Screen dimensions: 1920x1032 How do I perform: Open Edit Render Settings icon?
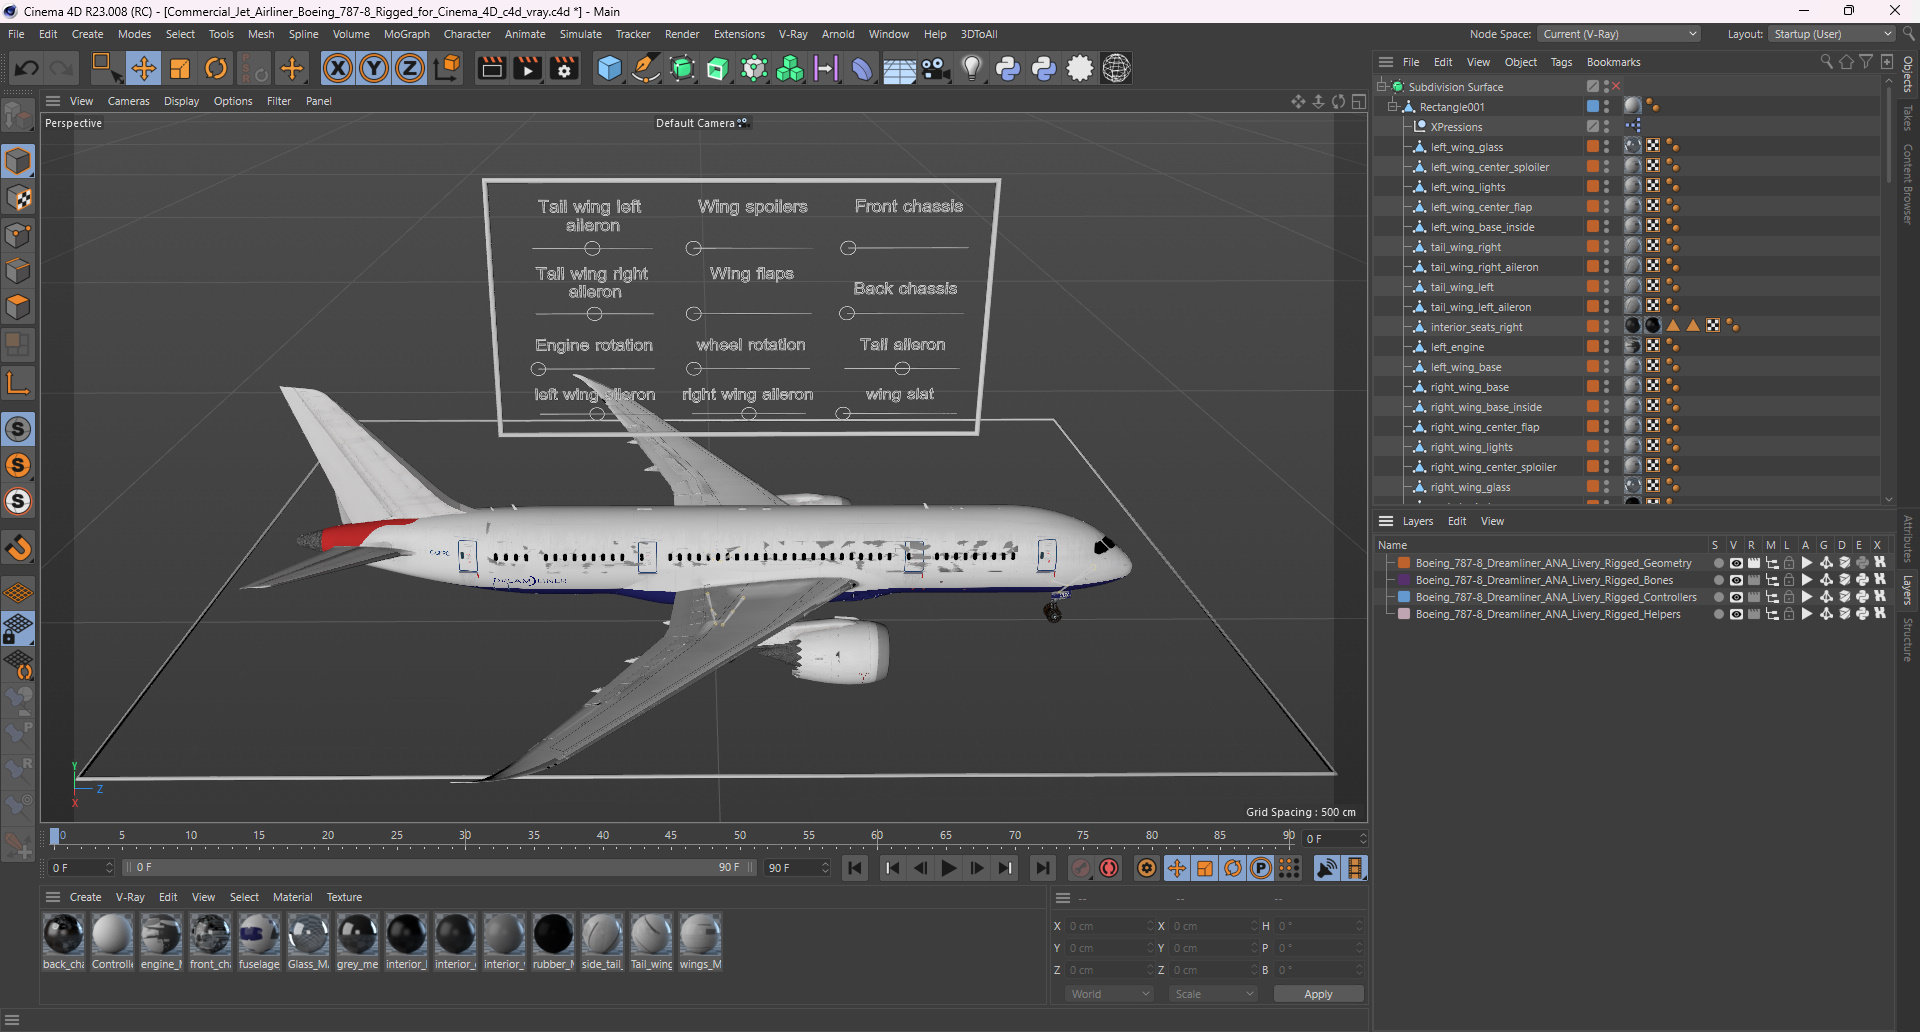(x=564, y=68)
